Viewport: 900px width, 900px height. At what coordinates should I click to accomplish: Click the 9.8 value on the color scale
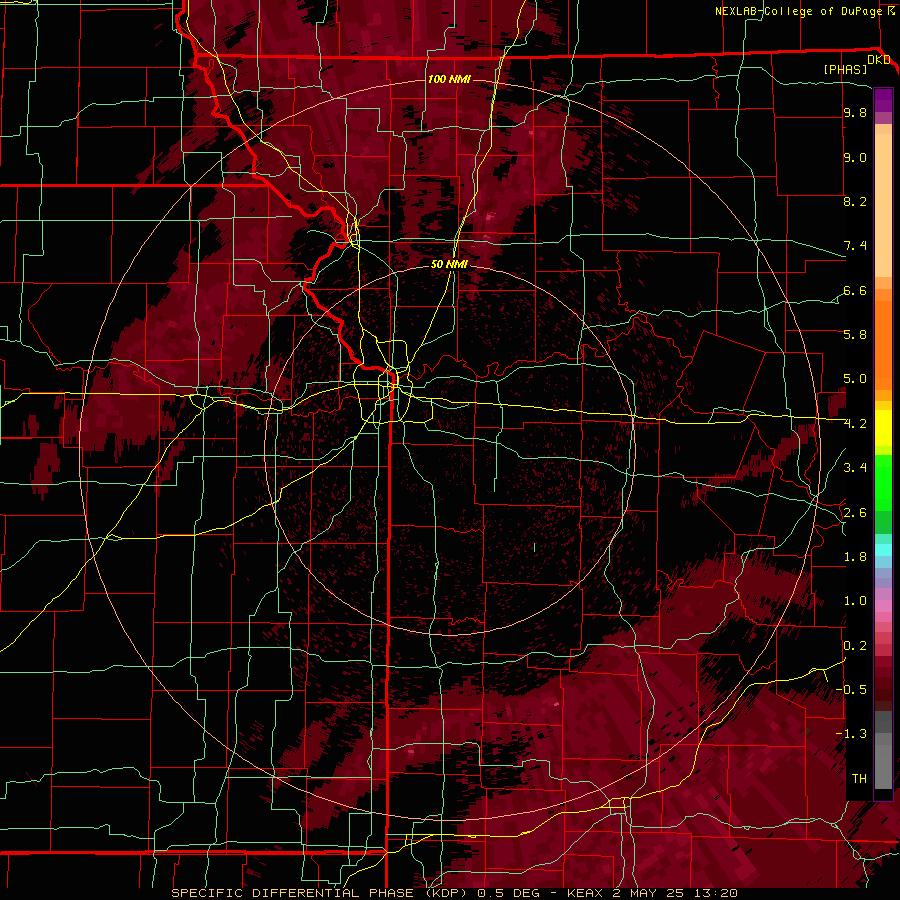(x=855, y=113)
